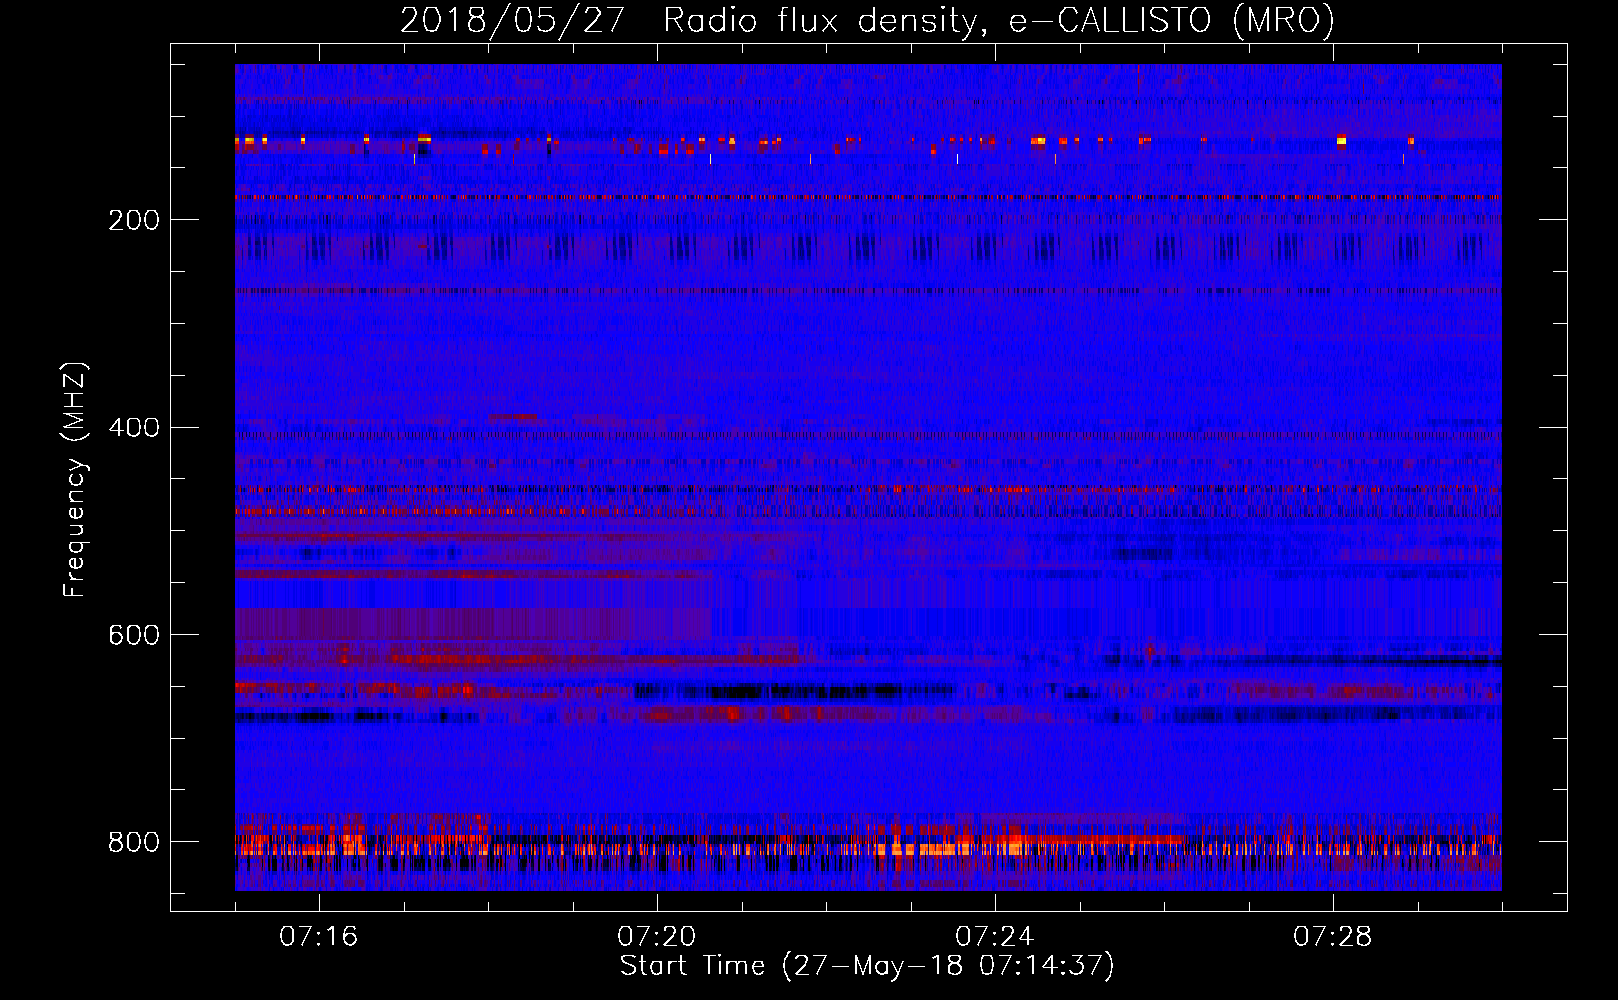
Task: Click the 400 frequency tick label
Action: coord(134,428)
